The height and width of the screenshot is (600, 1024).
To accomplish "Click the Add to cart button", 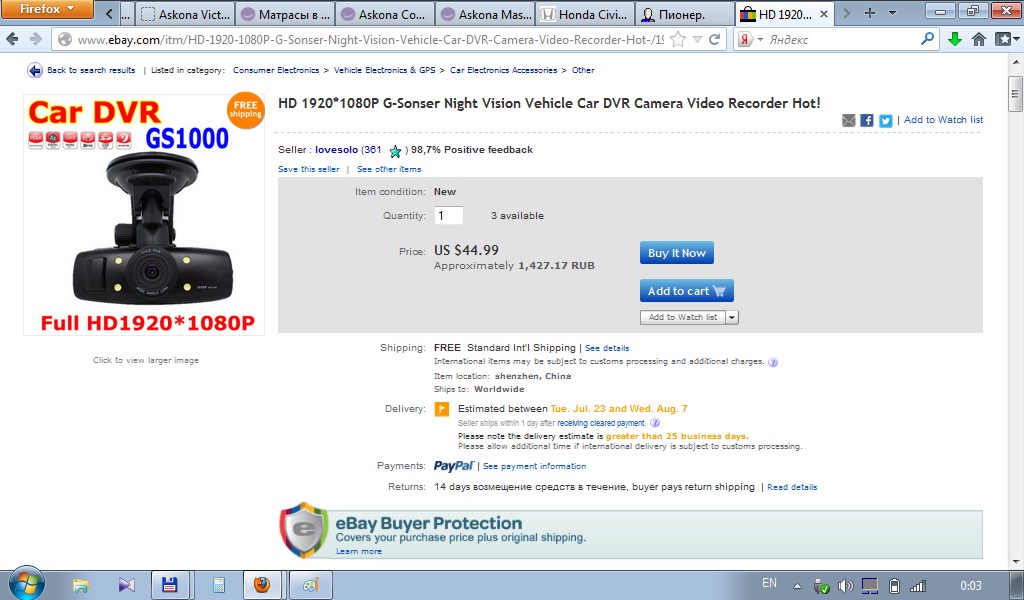I will pos(686,291).
